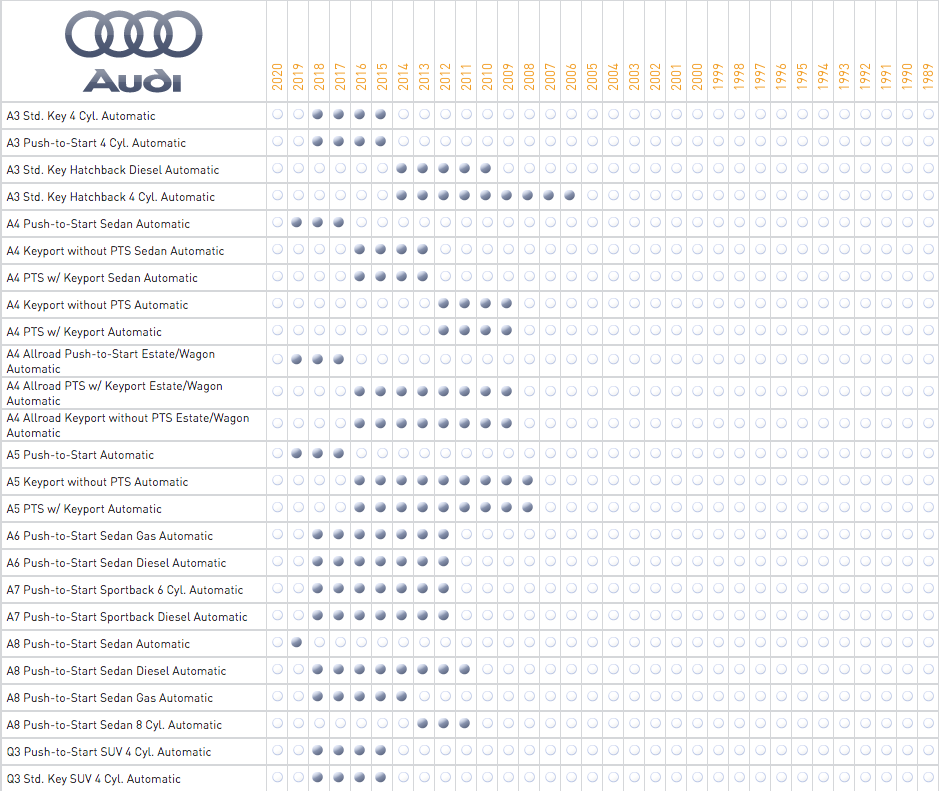The image size is (939, 791).
Task: Toggle the 2015 dot for Q3 Std. Key SUV
Action: click(x=381, y=778)
